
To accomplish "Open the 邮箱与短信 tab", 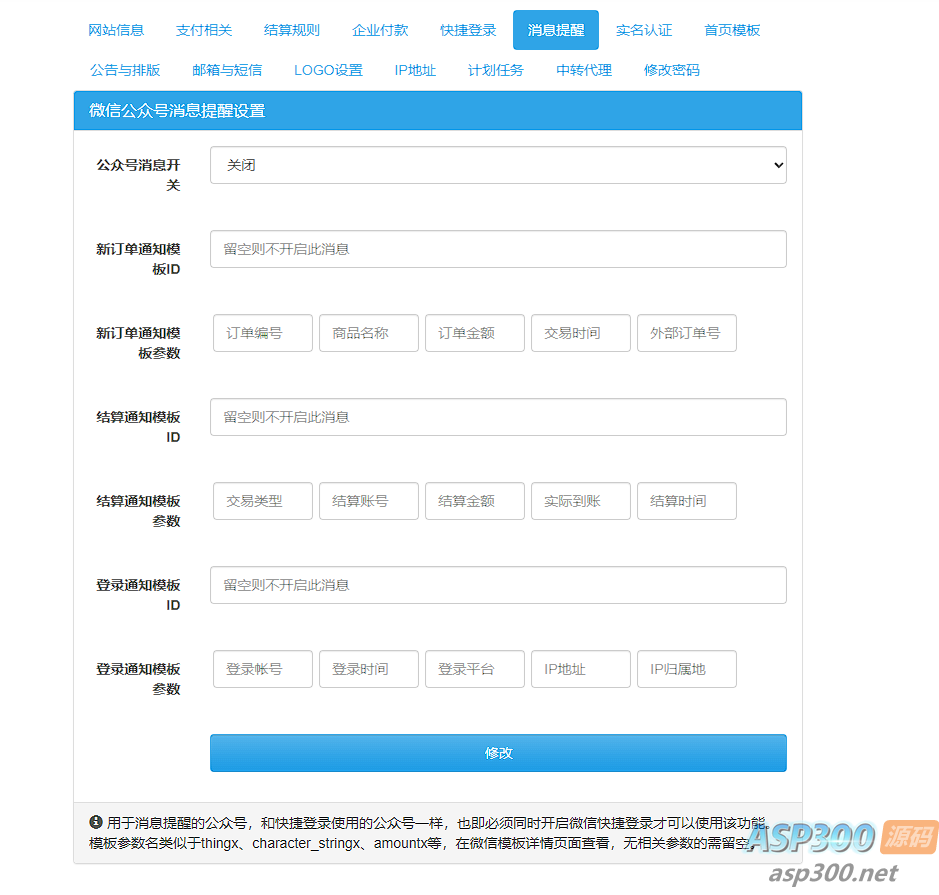I will pos(226,70).
